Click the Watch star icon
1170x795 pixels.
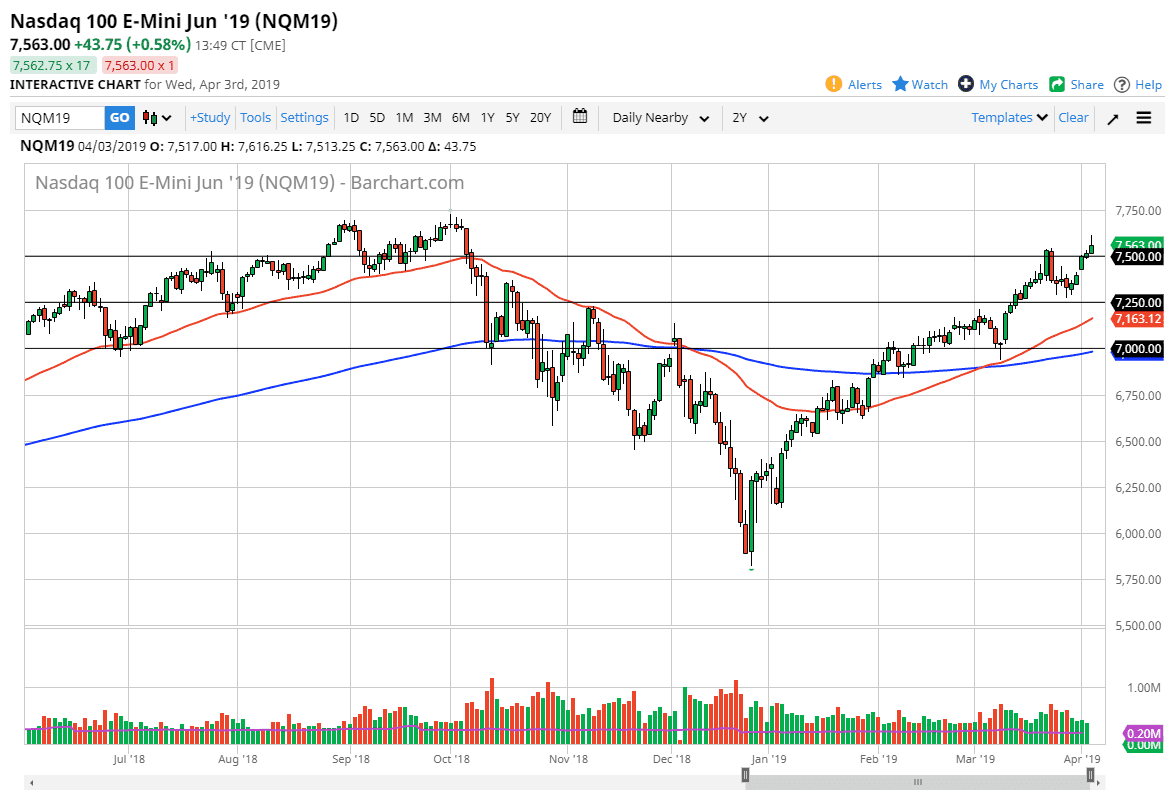click(898, 84)
